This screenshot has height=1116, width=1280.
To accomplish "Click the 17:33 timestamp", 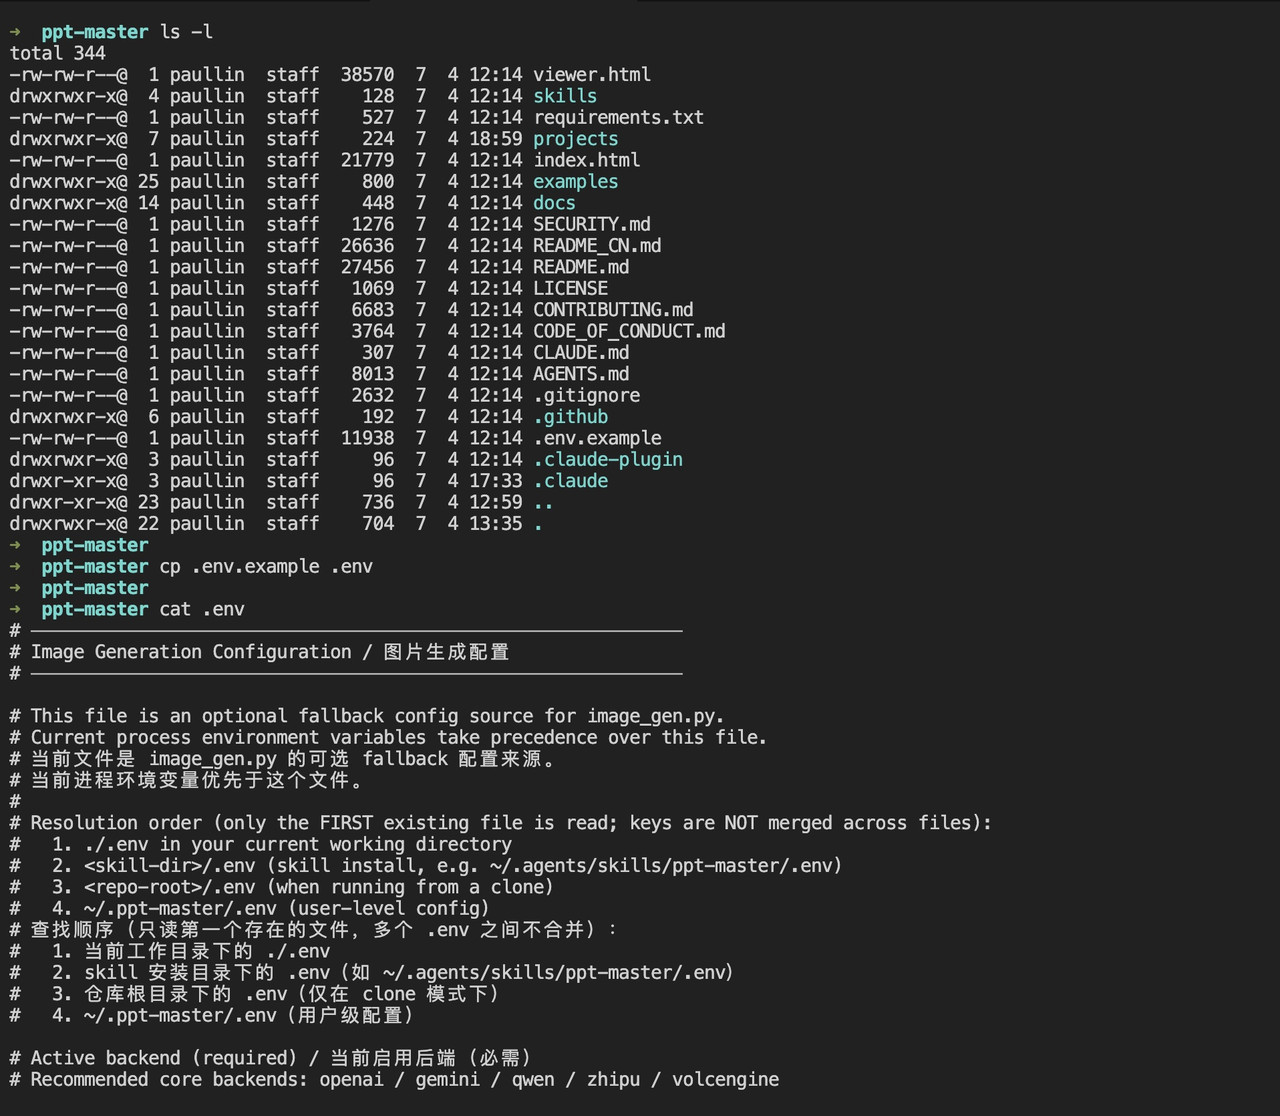I will click(x=496, y=481).
